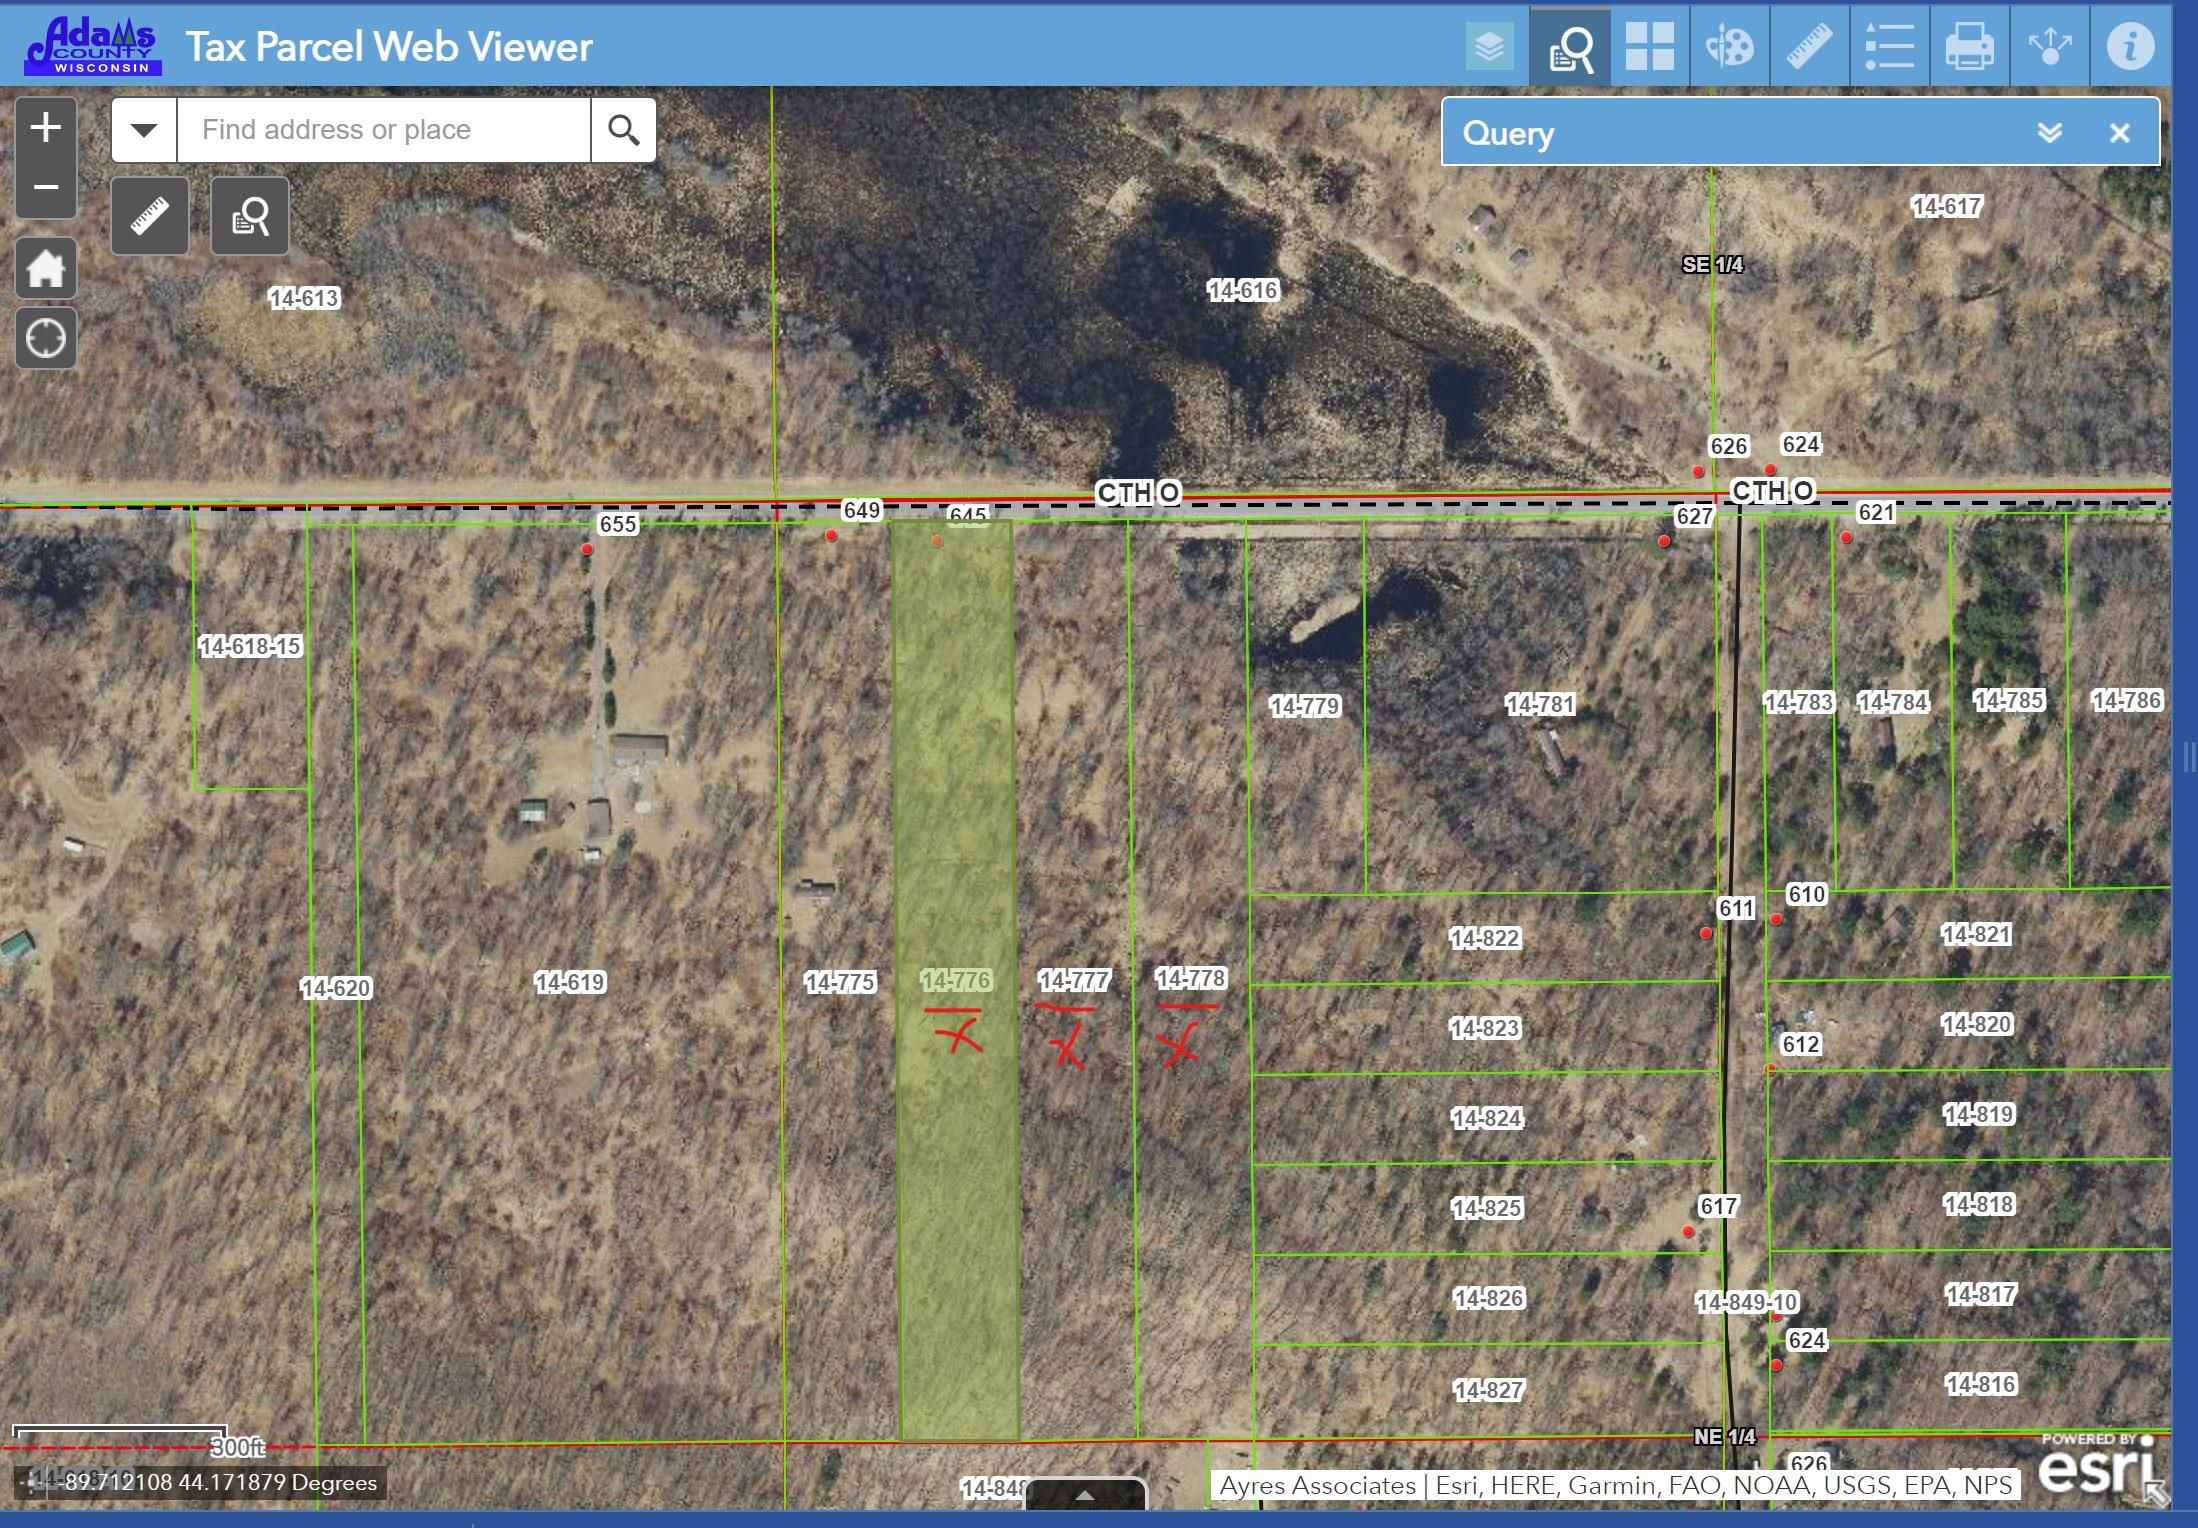
Task: Open the map Legend icon
Action: tap(1890, 45)
